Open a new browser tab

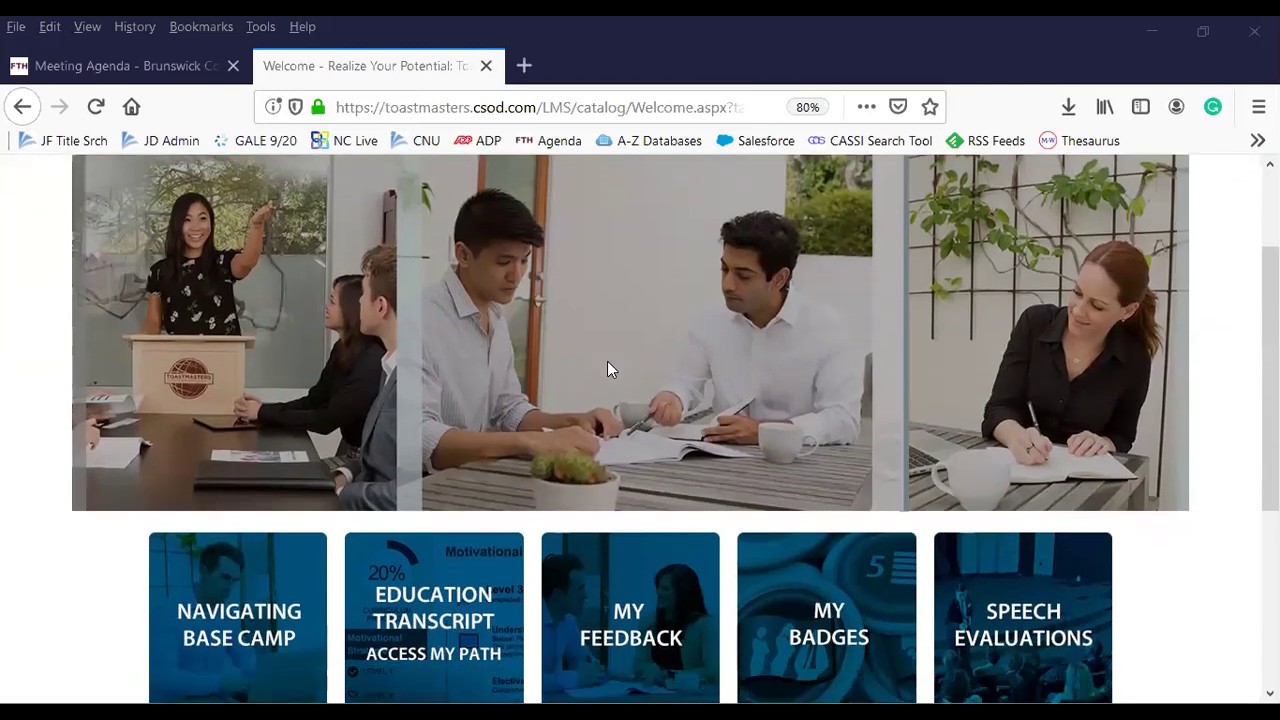tap(524, 66)
